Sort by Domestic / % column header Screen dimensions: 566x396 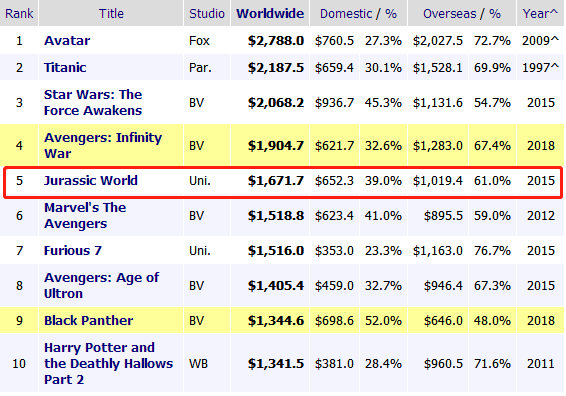point(358,13)
